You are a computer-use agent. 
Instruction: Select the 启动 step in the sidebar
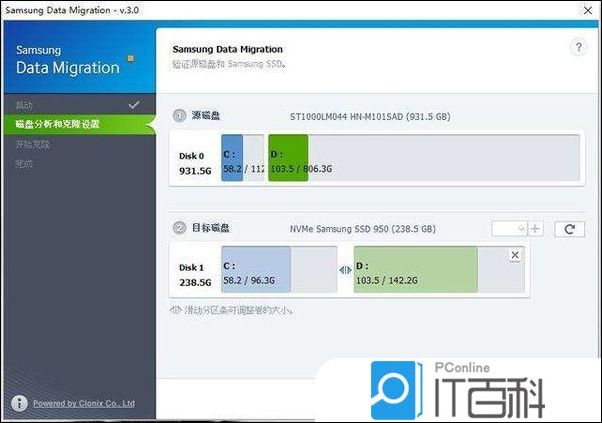coord(24,105)
